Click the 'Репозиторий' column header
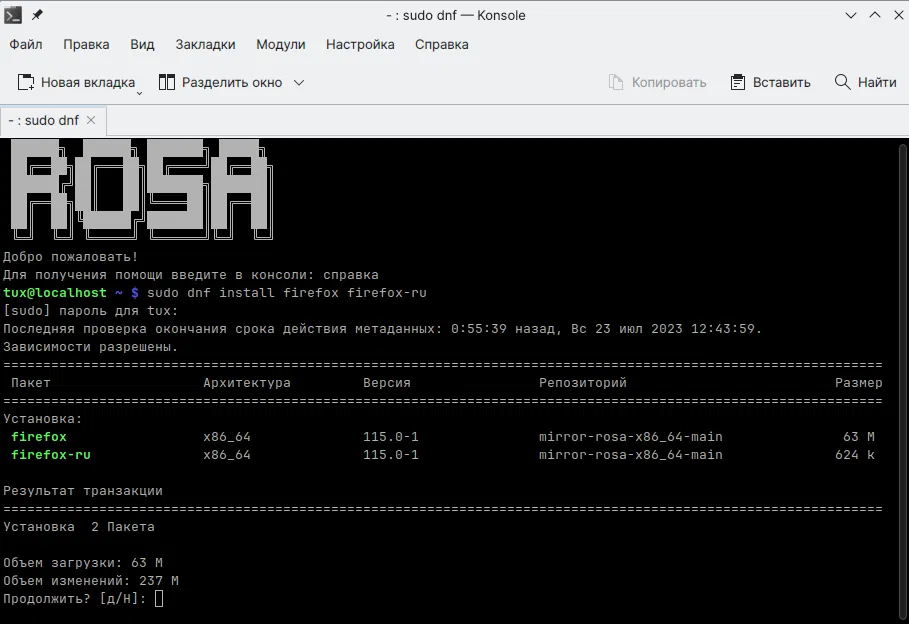Viewport: 909px width, 624px height. click(583, 383)
